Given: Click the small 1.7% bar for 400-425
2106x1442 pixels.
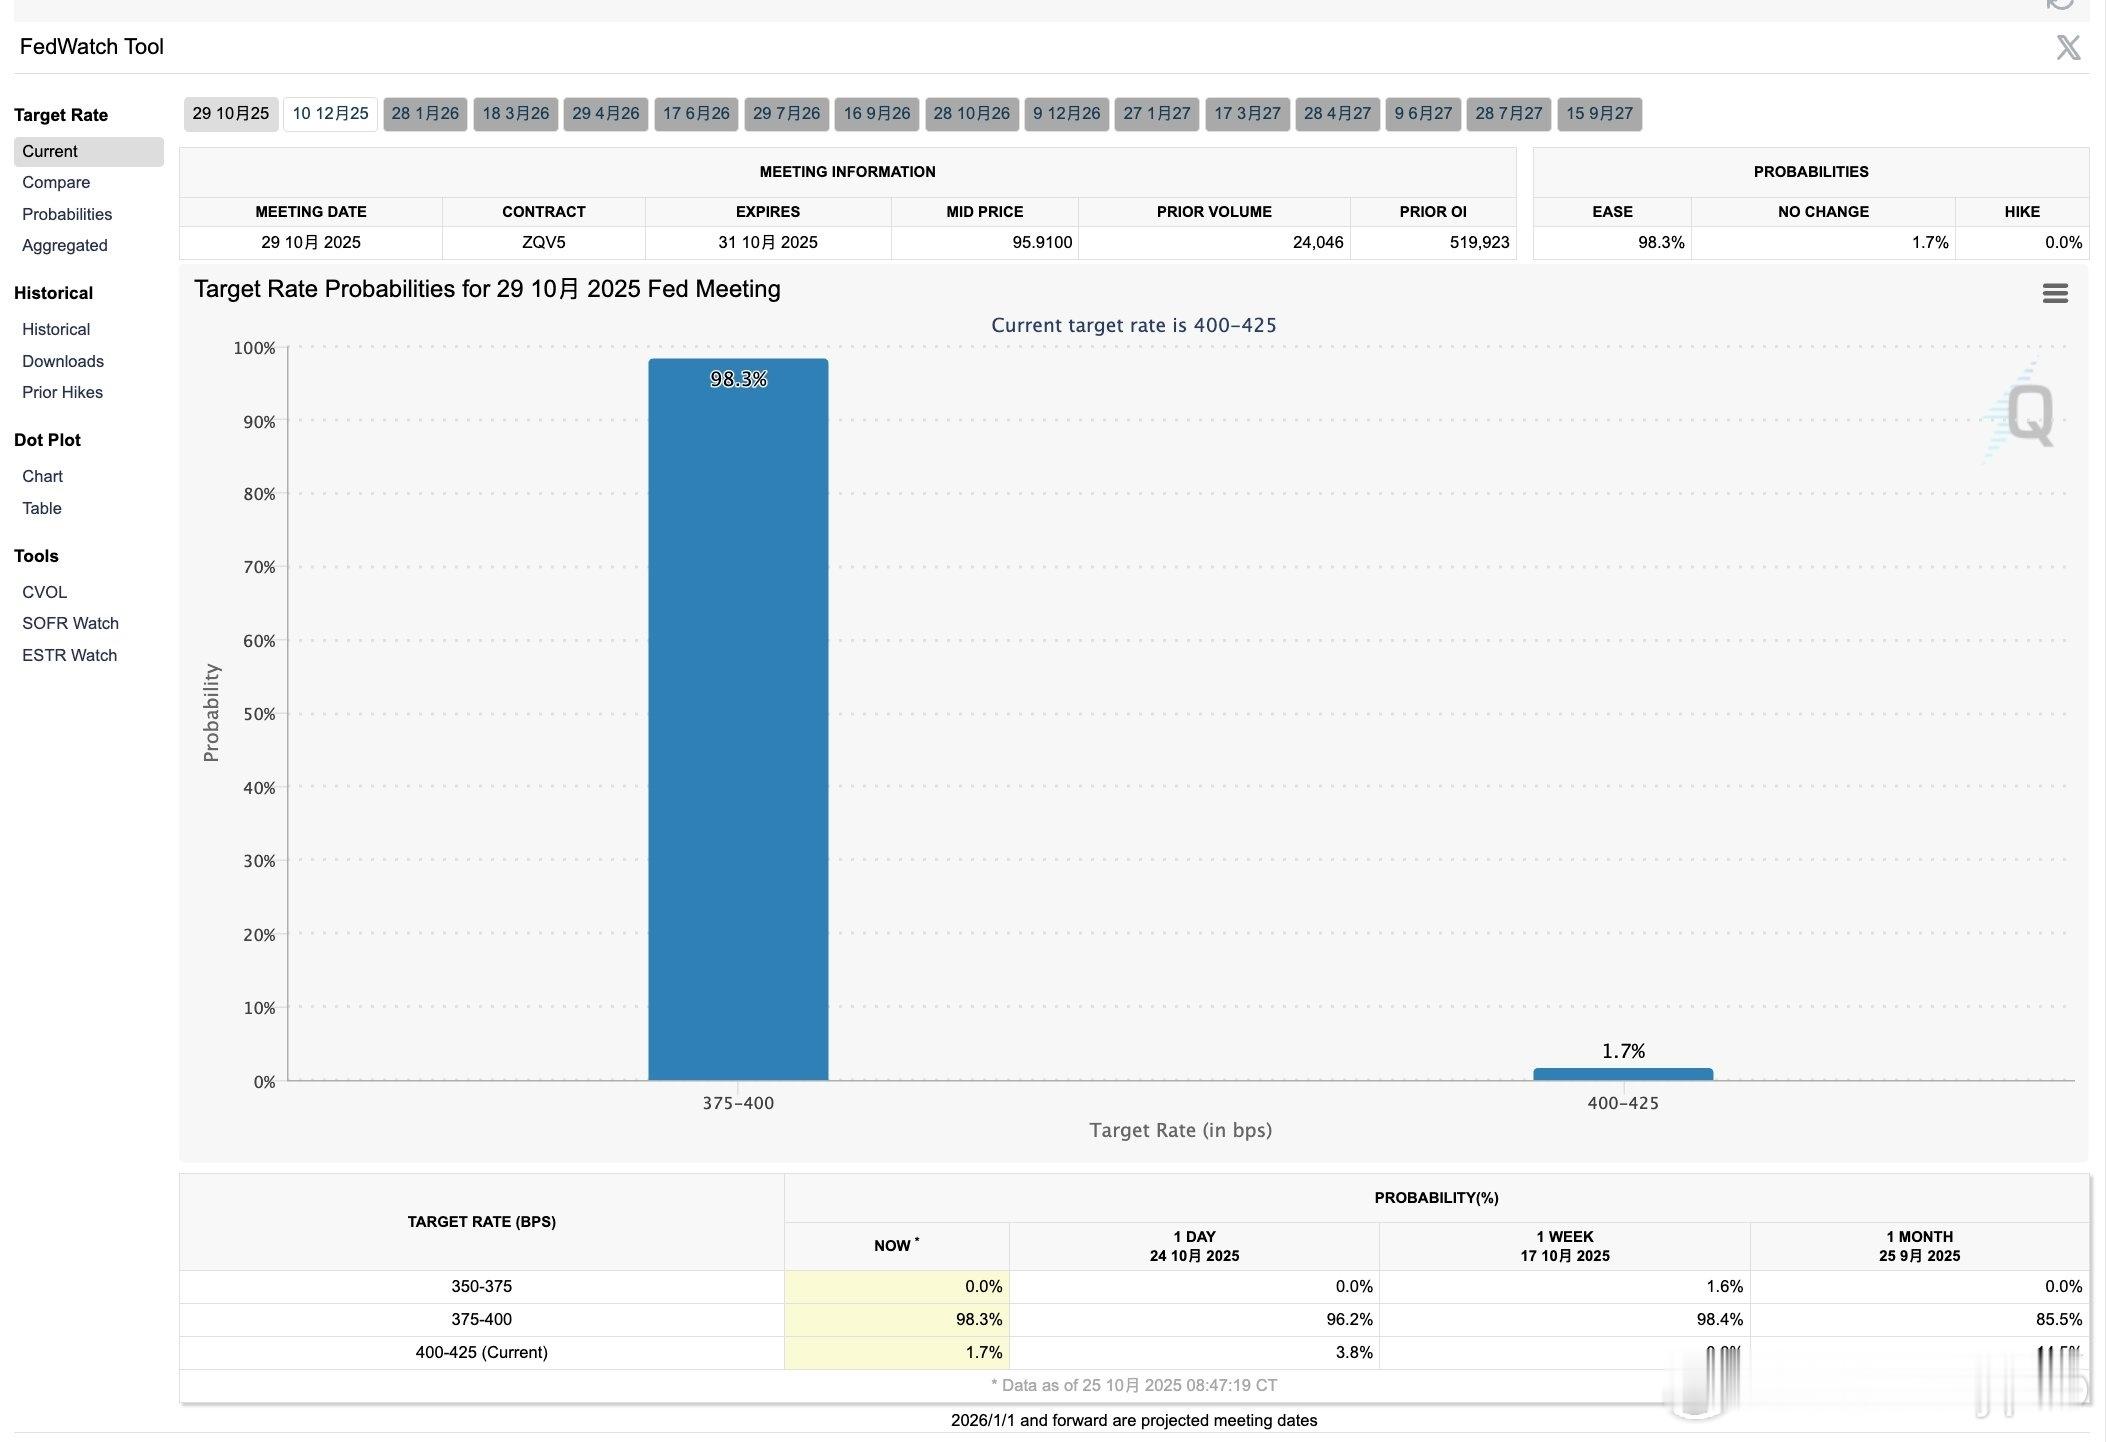Looking at the screenshot, I should (x=1622, y=1074).
